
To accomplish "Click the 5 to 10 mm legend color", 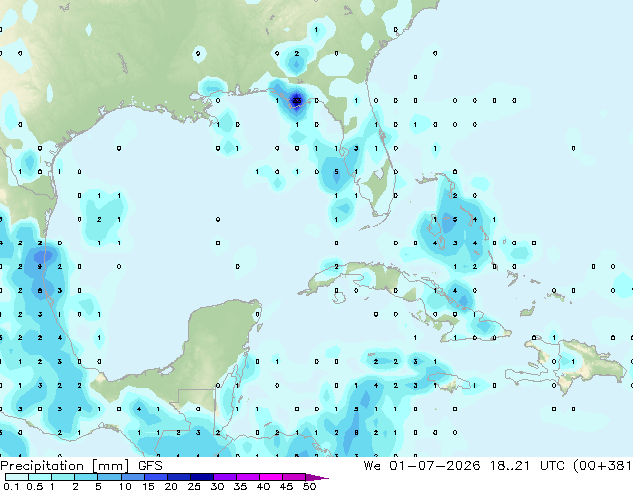I will point(109,477).
